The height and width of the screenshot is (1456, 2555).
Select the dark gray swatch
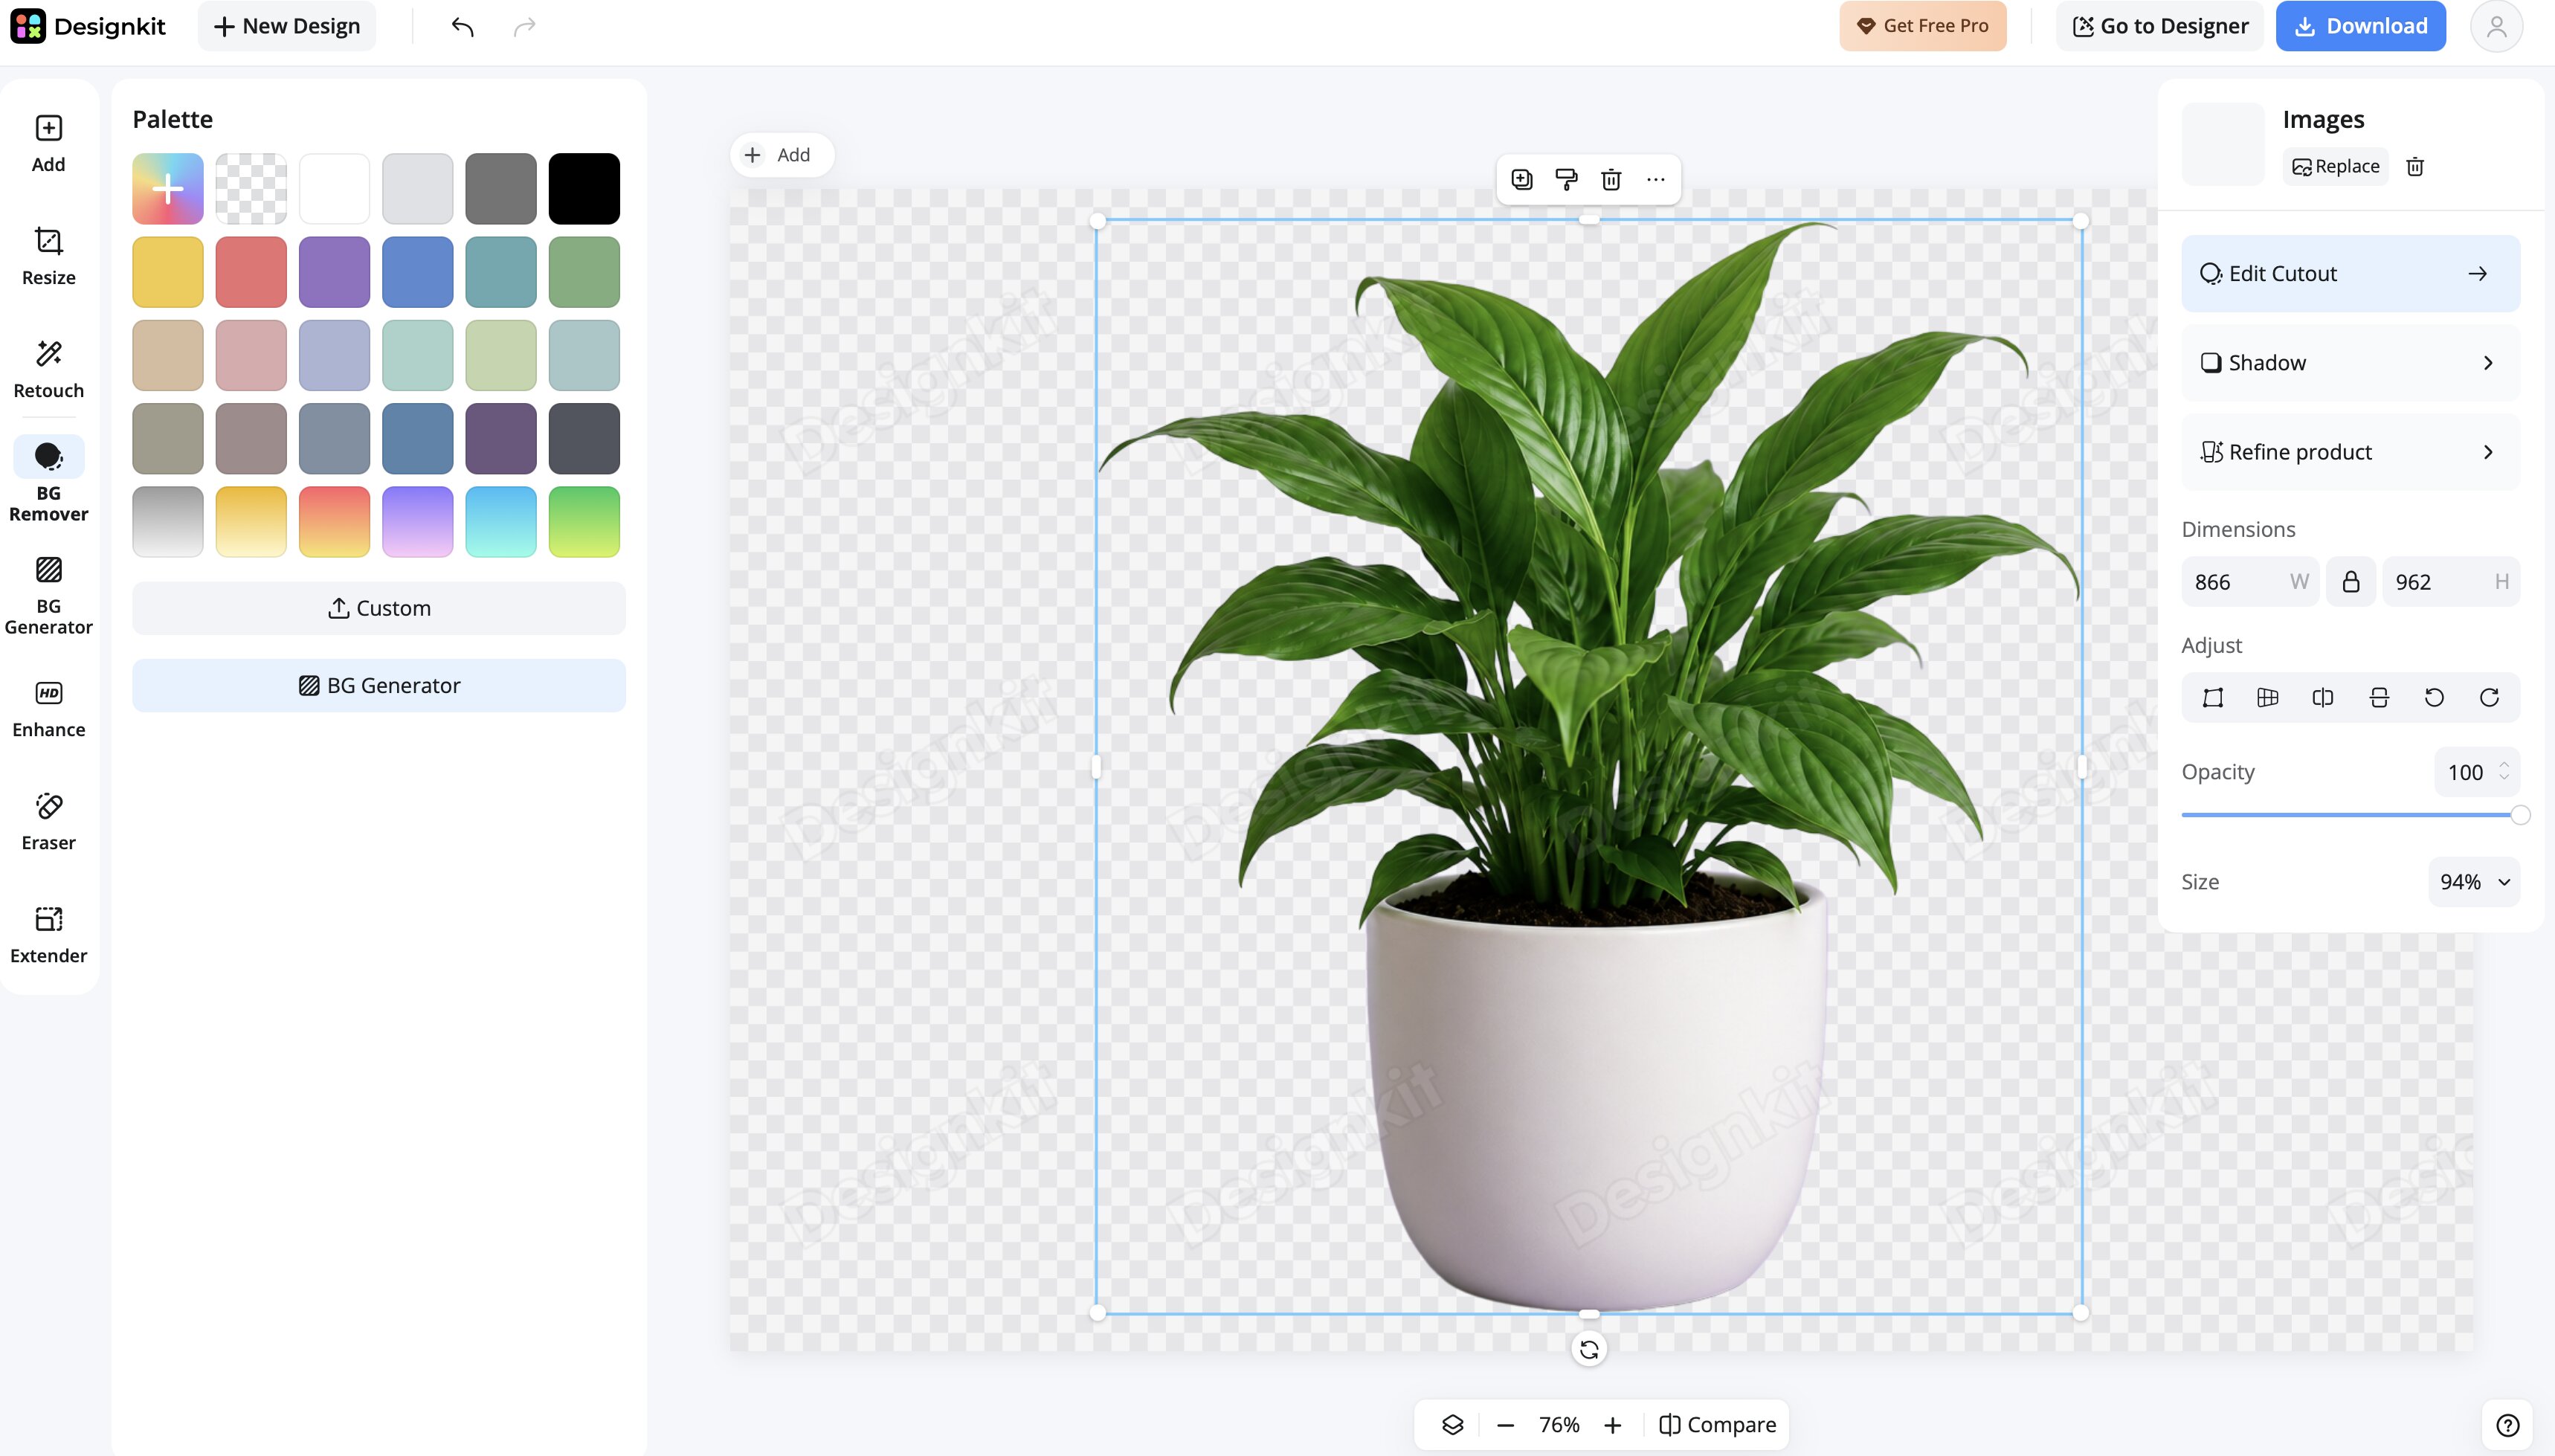pyautogui.click(x=501, y=189)
